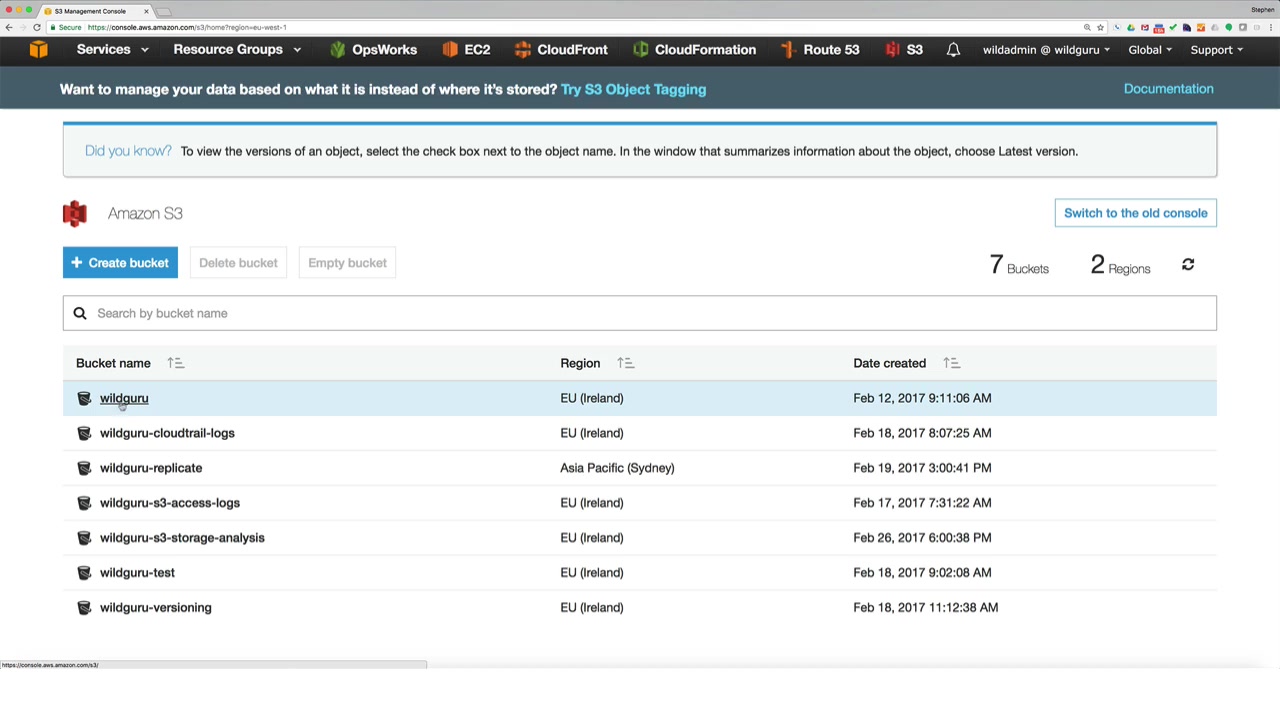Click the Amazon S3 red logo icon
This screenshot has height=720, width=1280.
[x=75, y=213]
